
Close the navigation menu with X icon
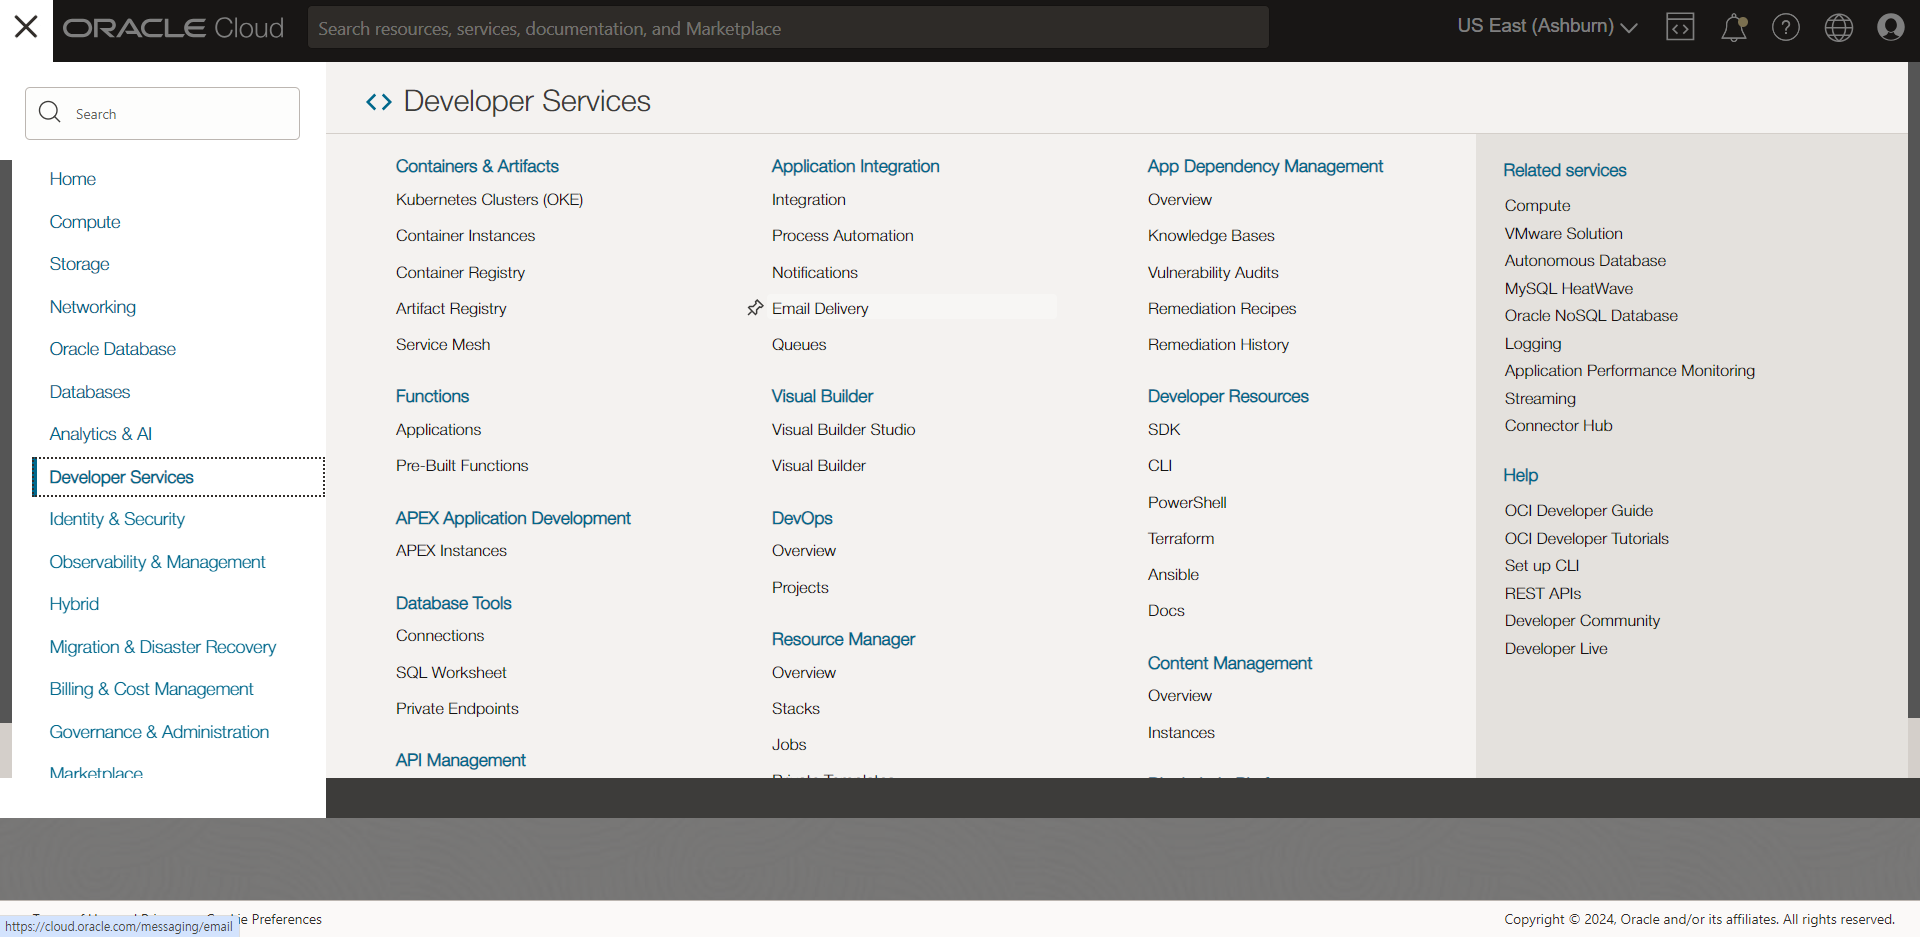(26, 27)
